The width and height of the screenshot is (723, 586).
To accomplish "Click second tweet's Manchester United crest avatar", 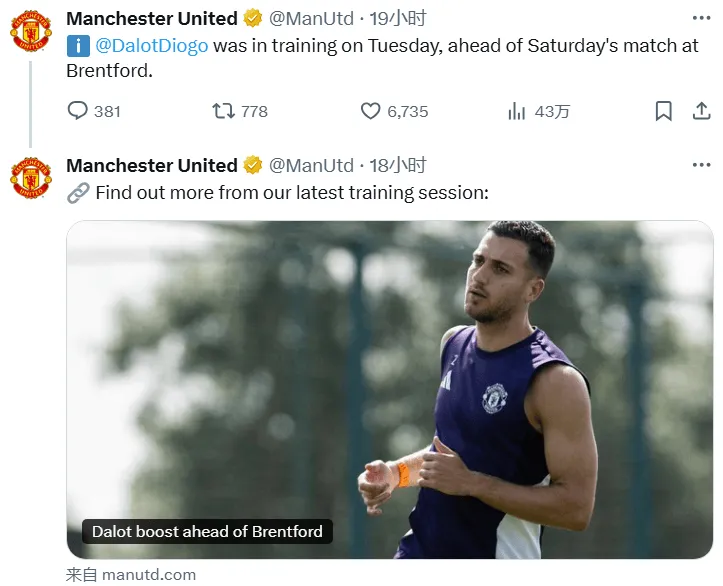I will pyautogui.click(x=30, y=178).
